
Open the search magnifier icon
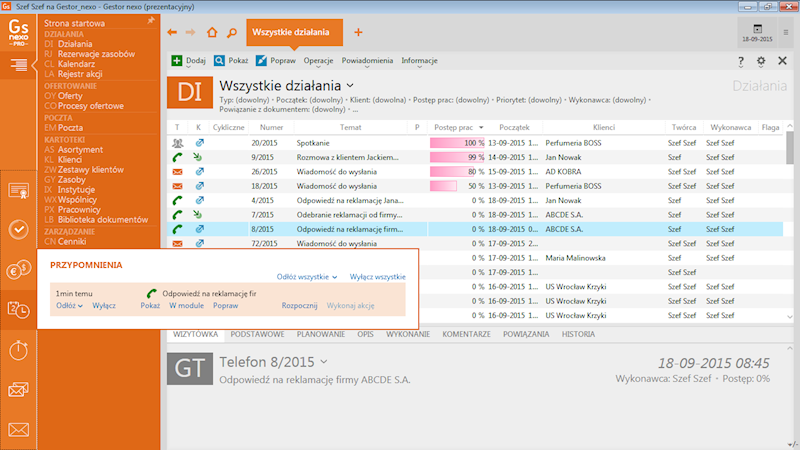pyautogui.click(x=231, y=32)
